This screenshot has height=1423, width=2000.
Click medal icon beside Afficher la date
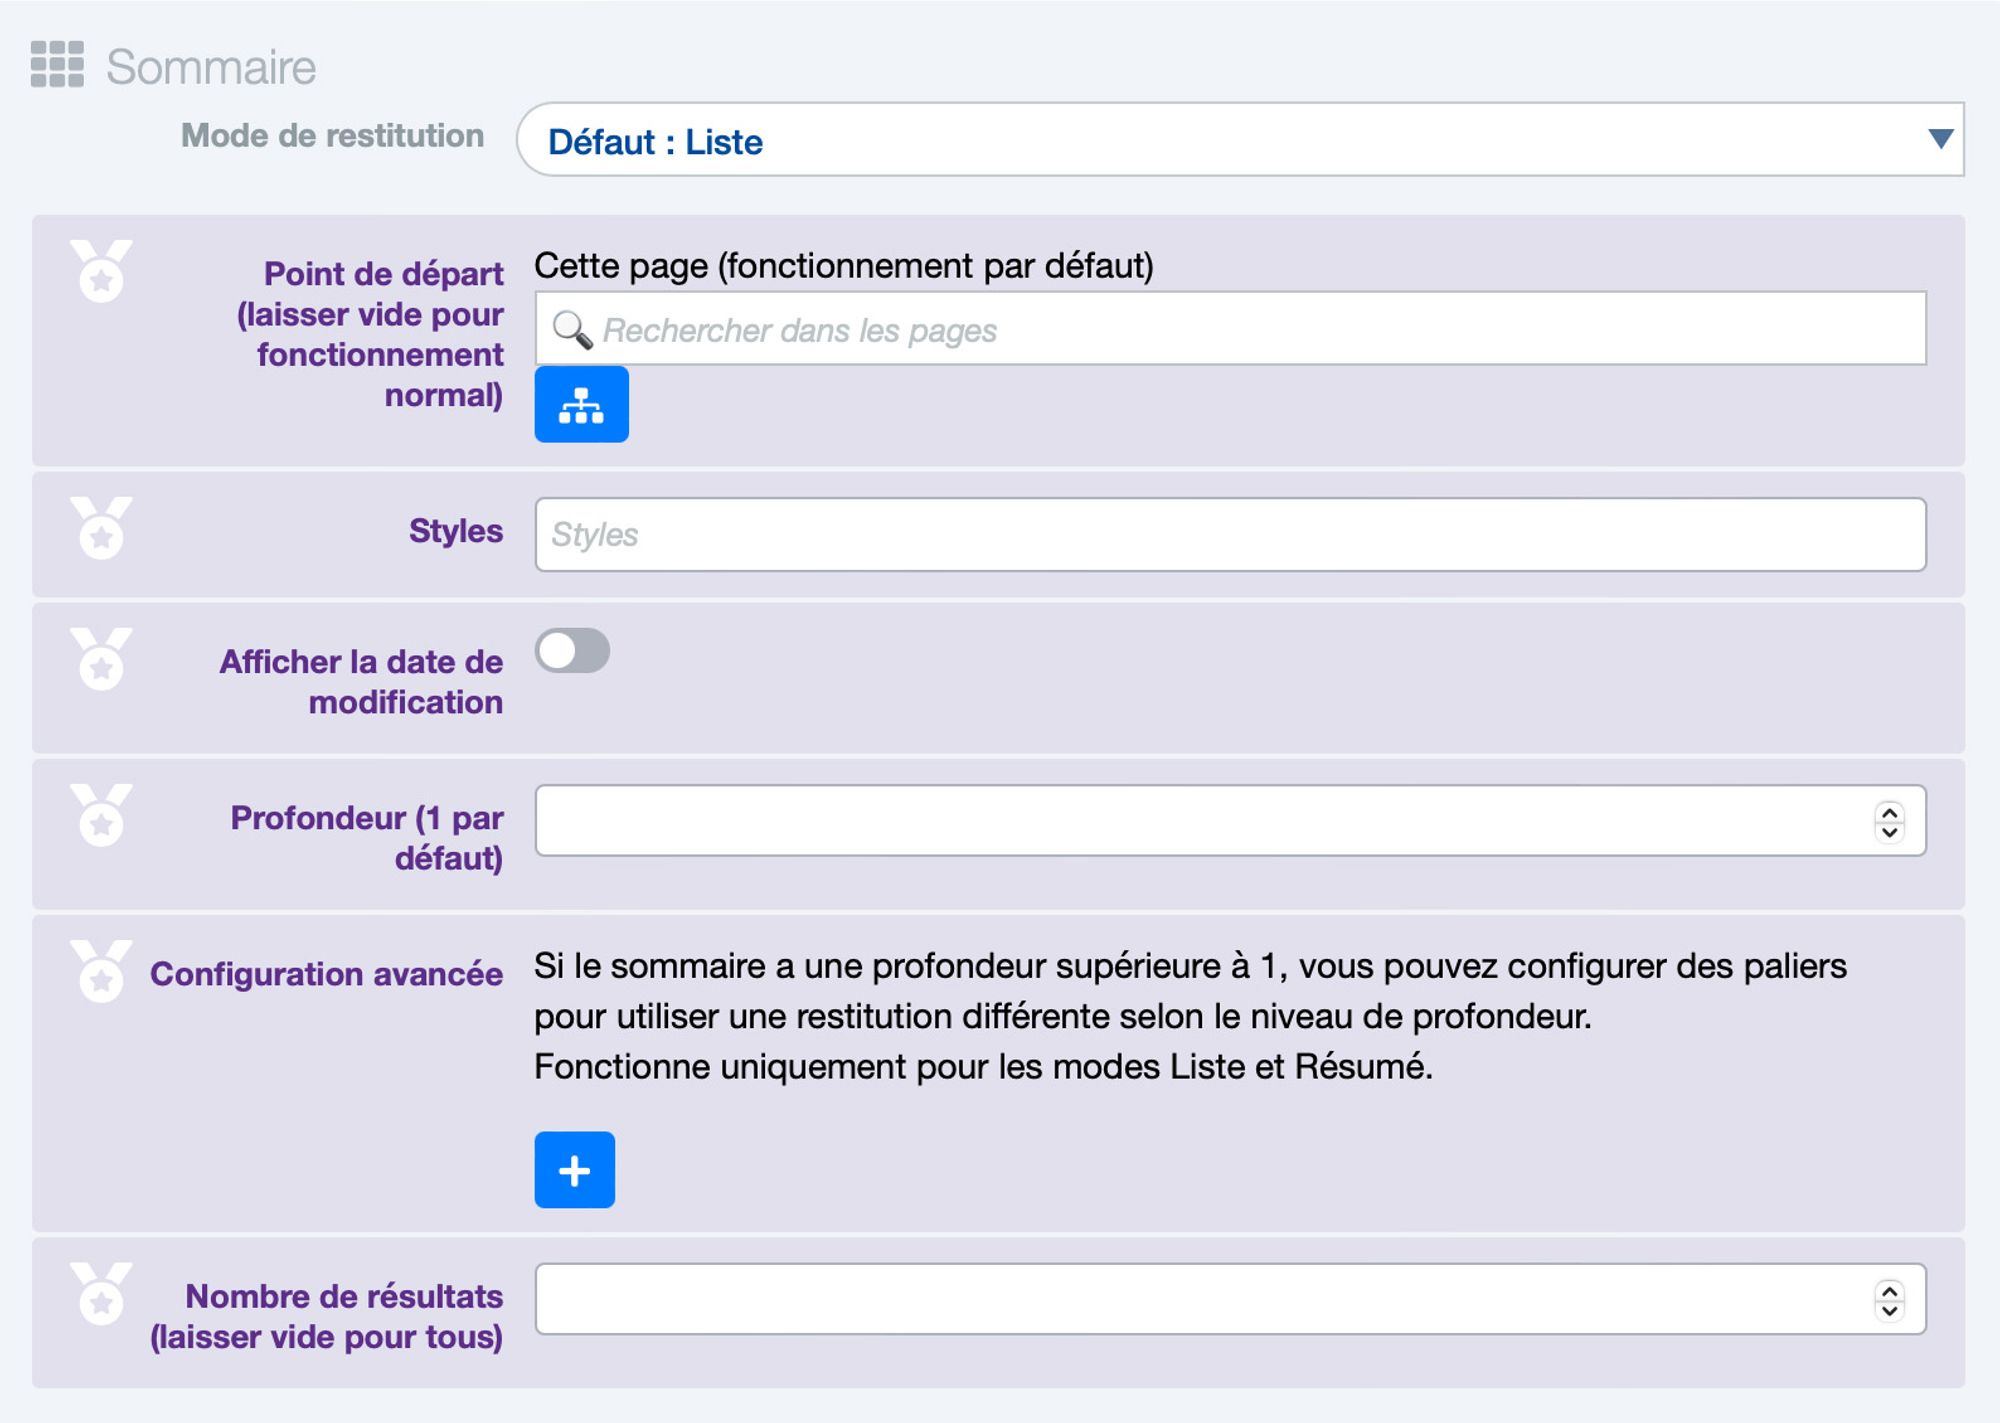pos(101,658)
